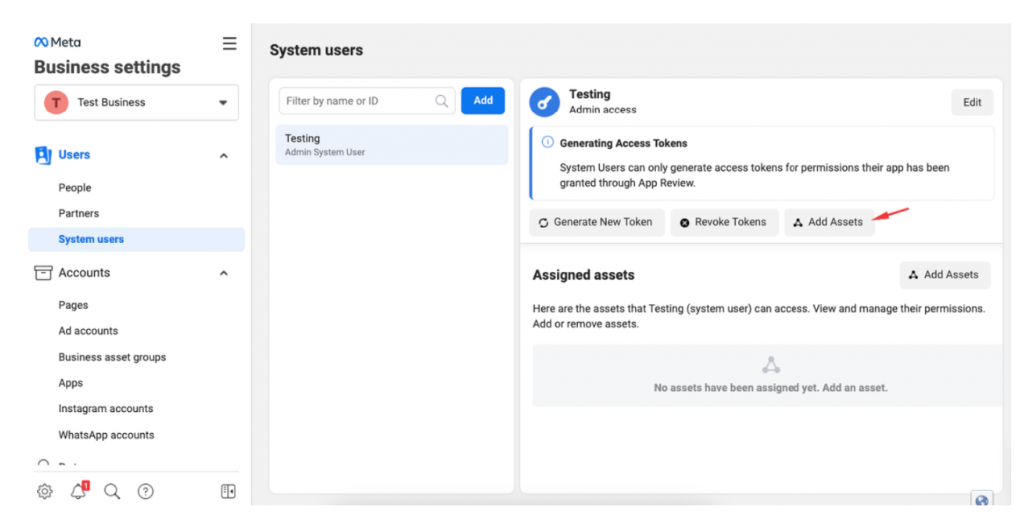This screenshot has width=1024, height=515.
Task: Open Business asset groups
Action: coord(112,357)
